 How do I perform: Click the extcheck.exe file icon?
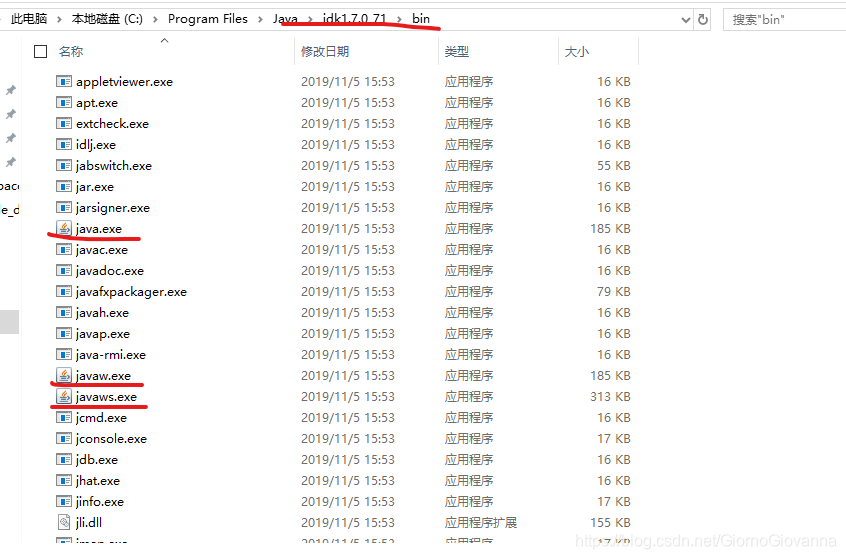pyautogui.click(x=64, y=124)
